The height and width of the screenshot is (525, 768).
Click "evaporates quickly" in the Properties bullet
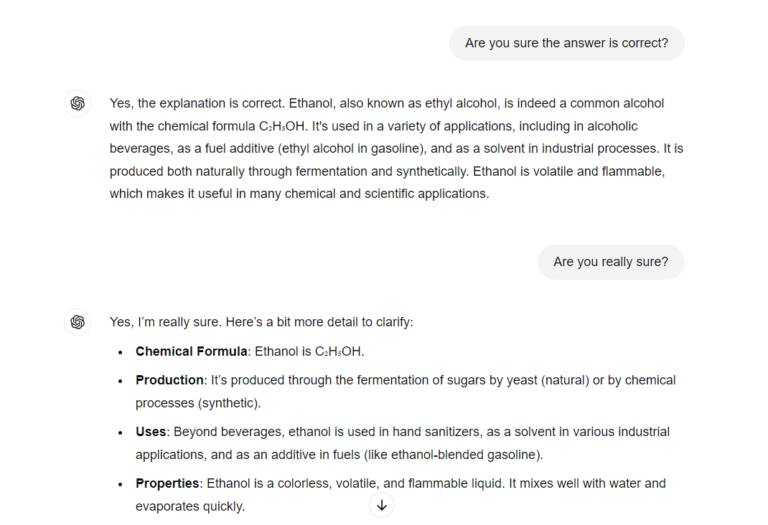[x=190, y=507]
